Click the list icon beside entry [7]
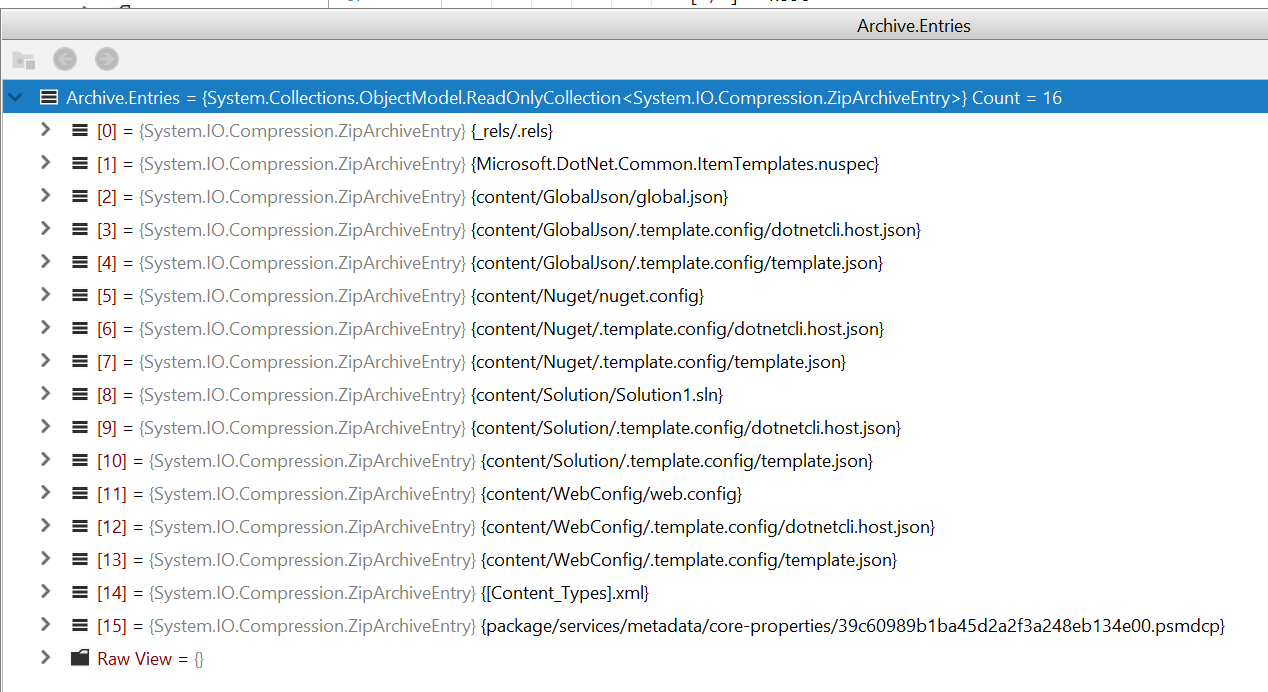This screenshot has height=692, width=1268. [x=81, y=361]
